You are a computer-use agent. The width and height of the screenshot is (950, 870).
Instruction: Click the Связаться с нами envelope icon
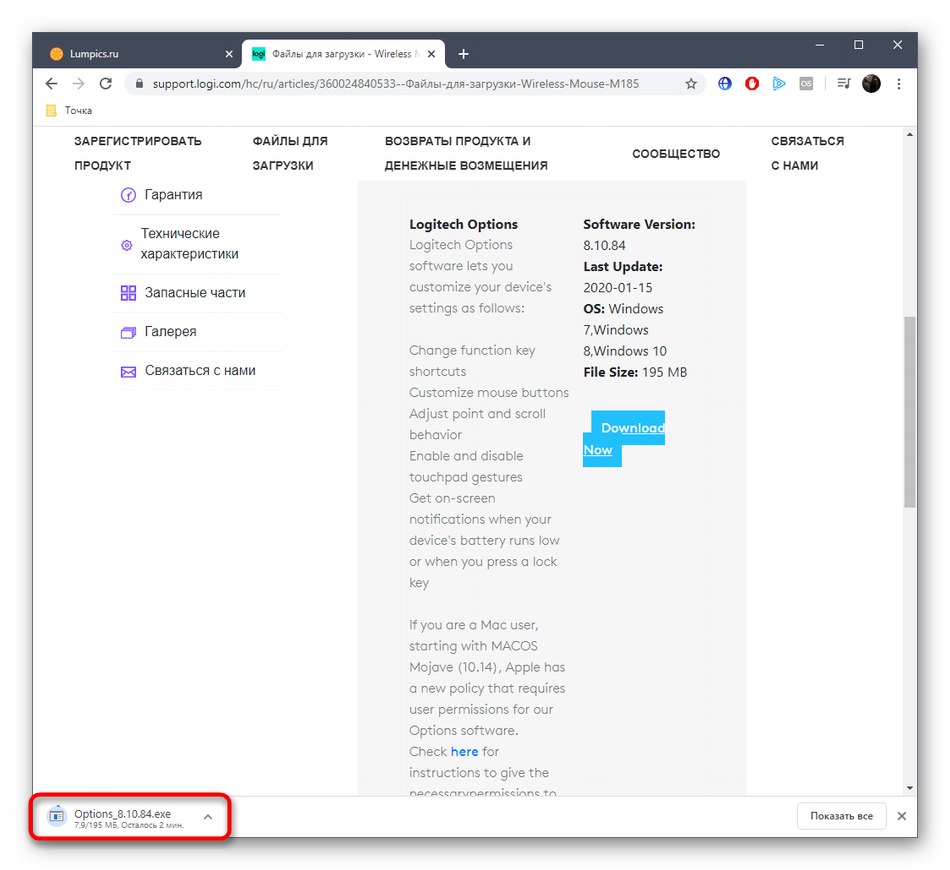pos(128,371)
